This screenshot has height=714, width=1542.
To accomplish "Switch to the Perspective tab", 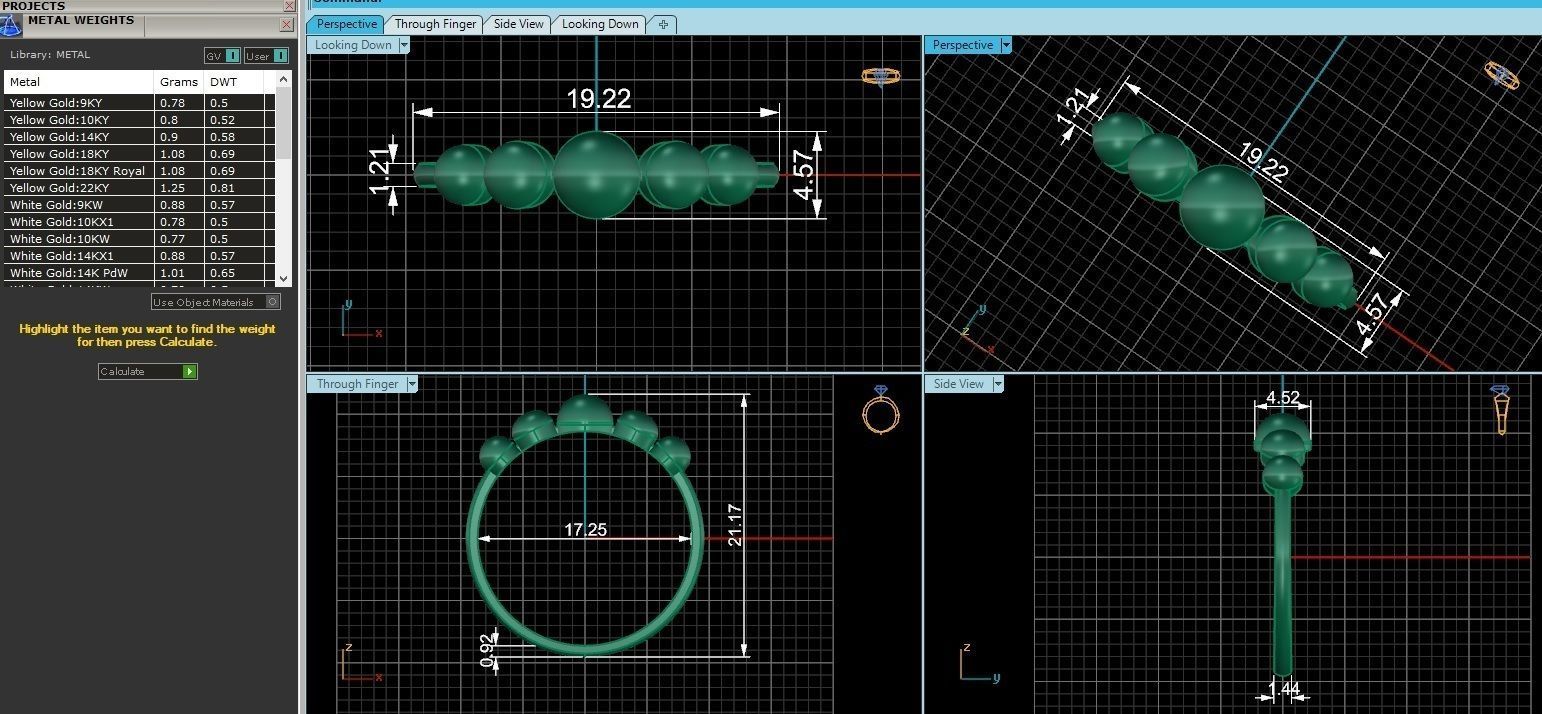I will click(347, 24).
